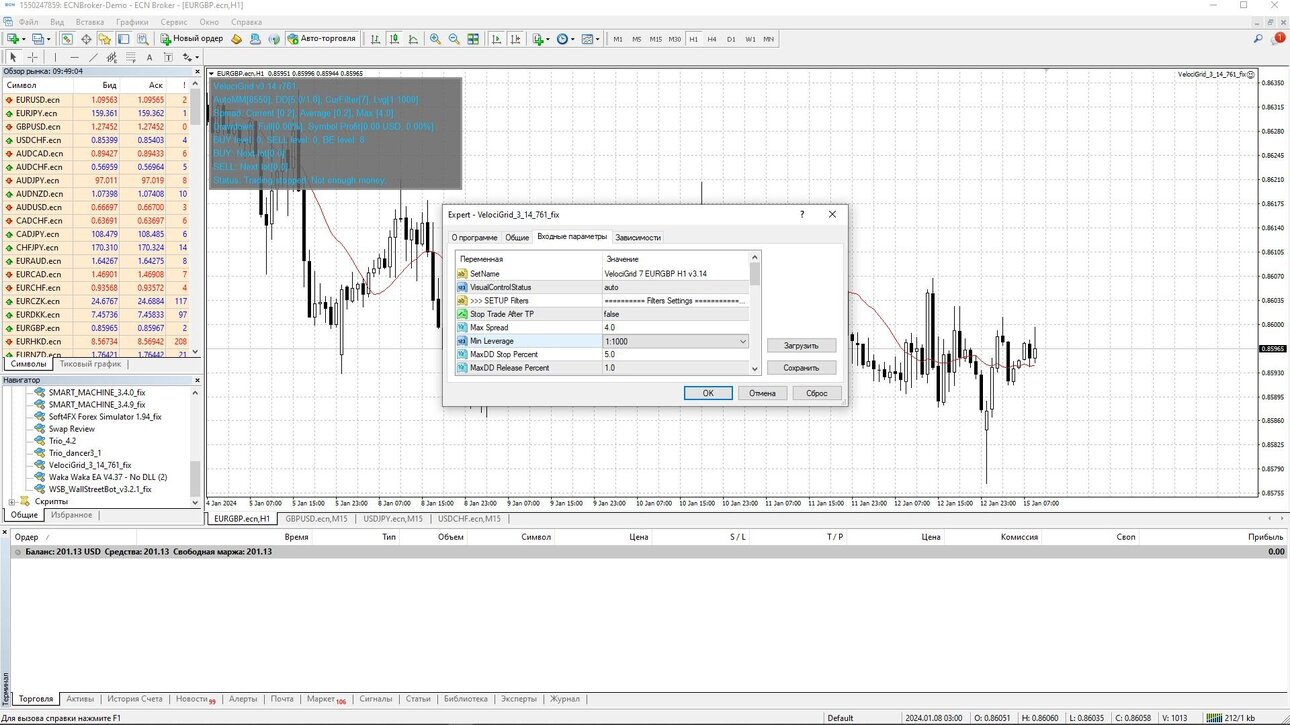Click the dialog help question mark

pyautogui.click(x=802, y=214)
